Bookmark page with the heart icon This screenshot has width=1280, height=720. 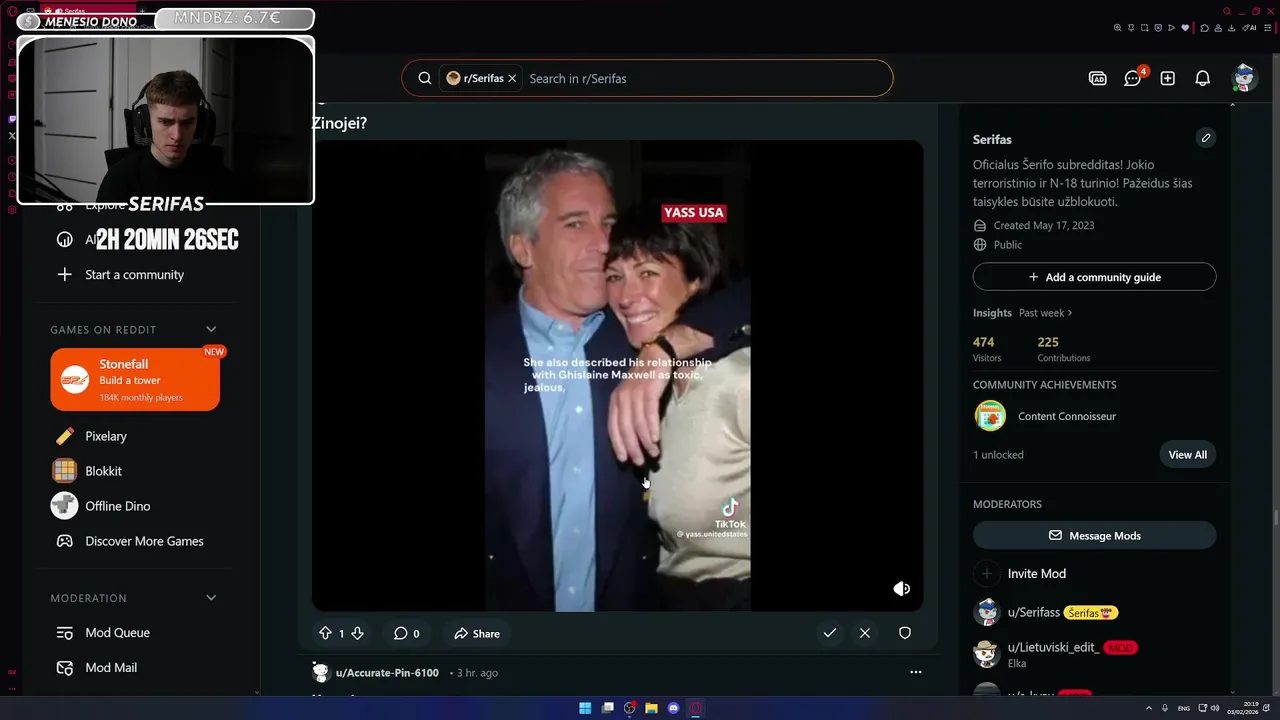(1185, 28)
